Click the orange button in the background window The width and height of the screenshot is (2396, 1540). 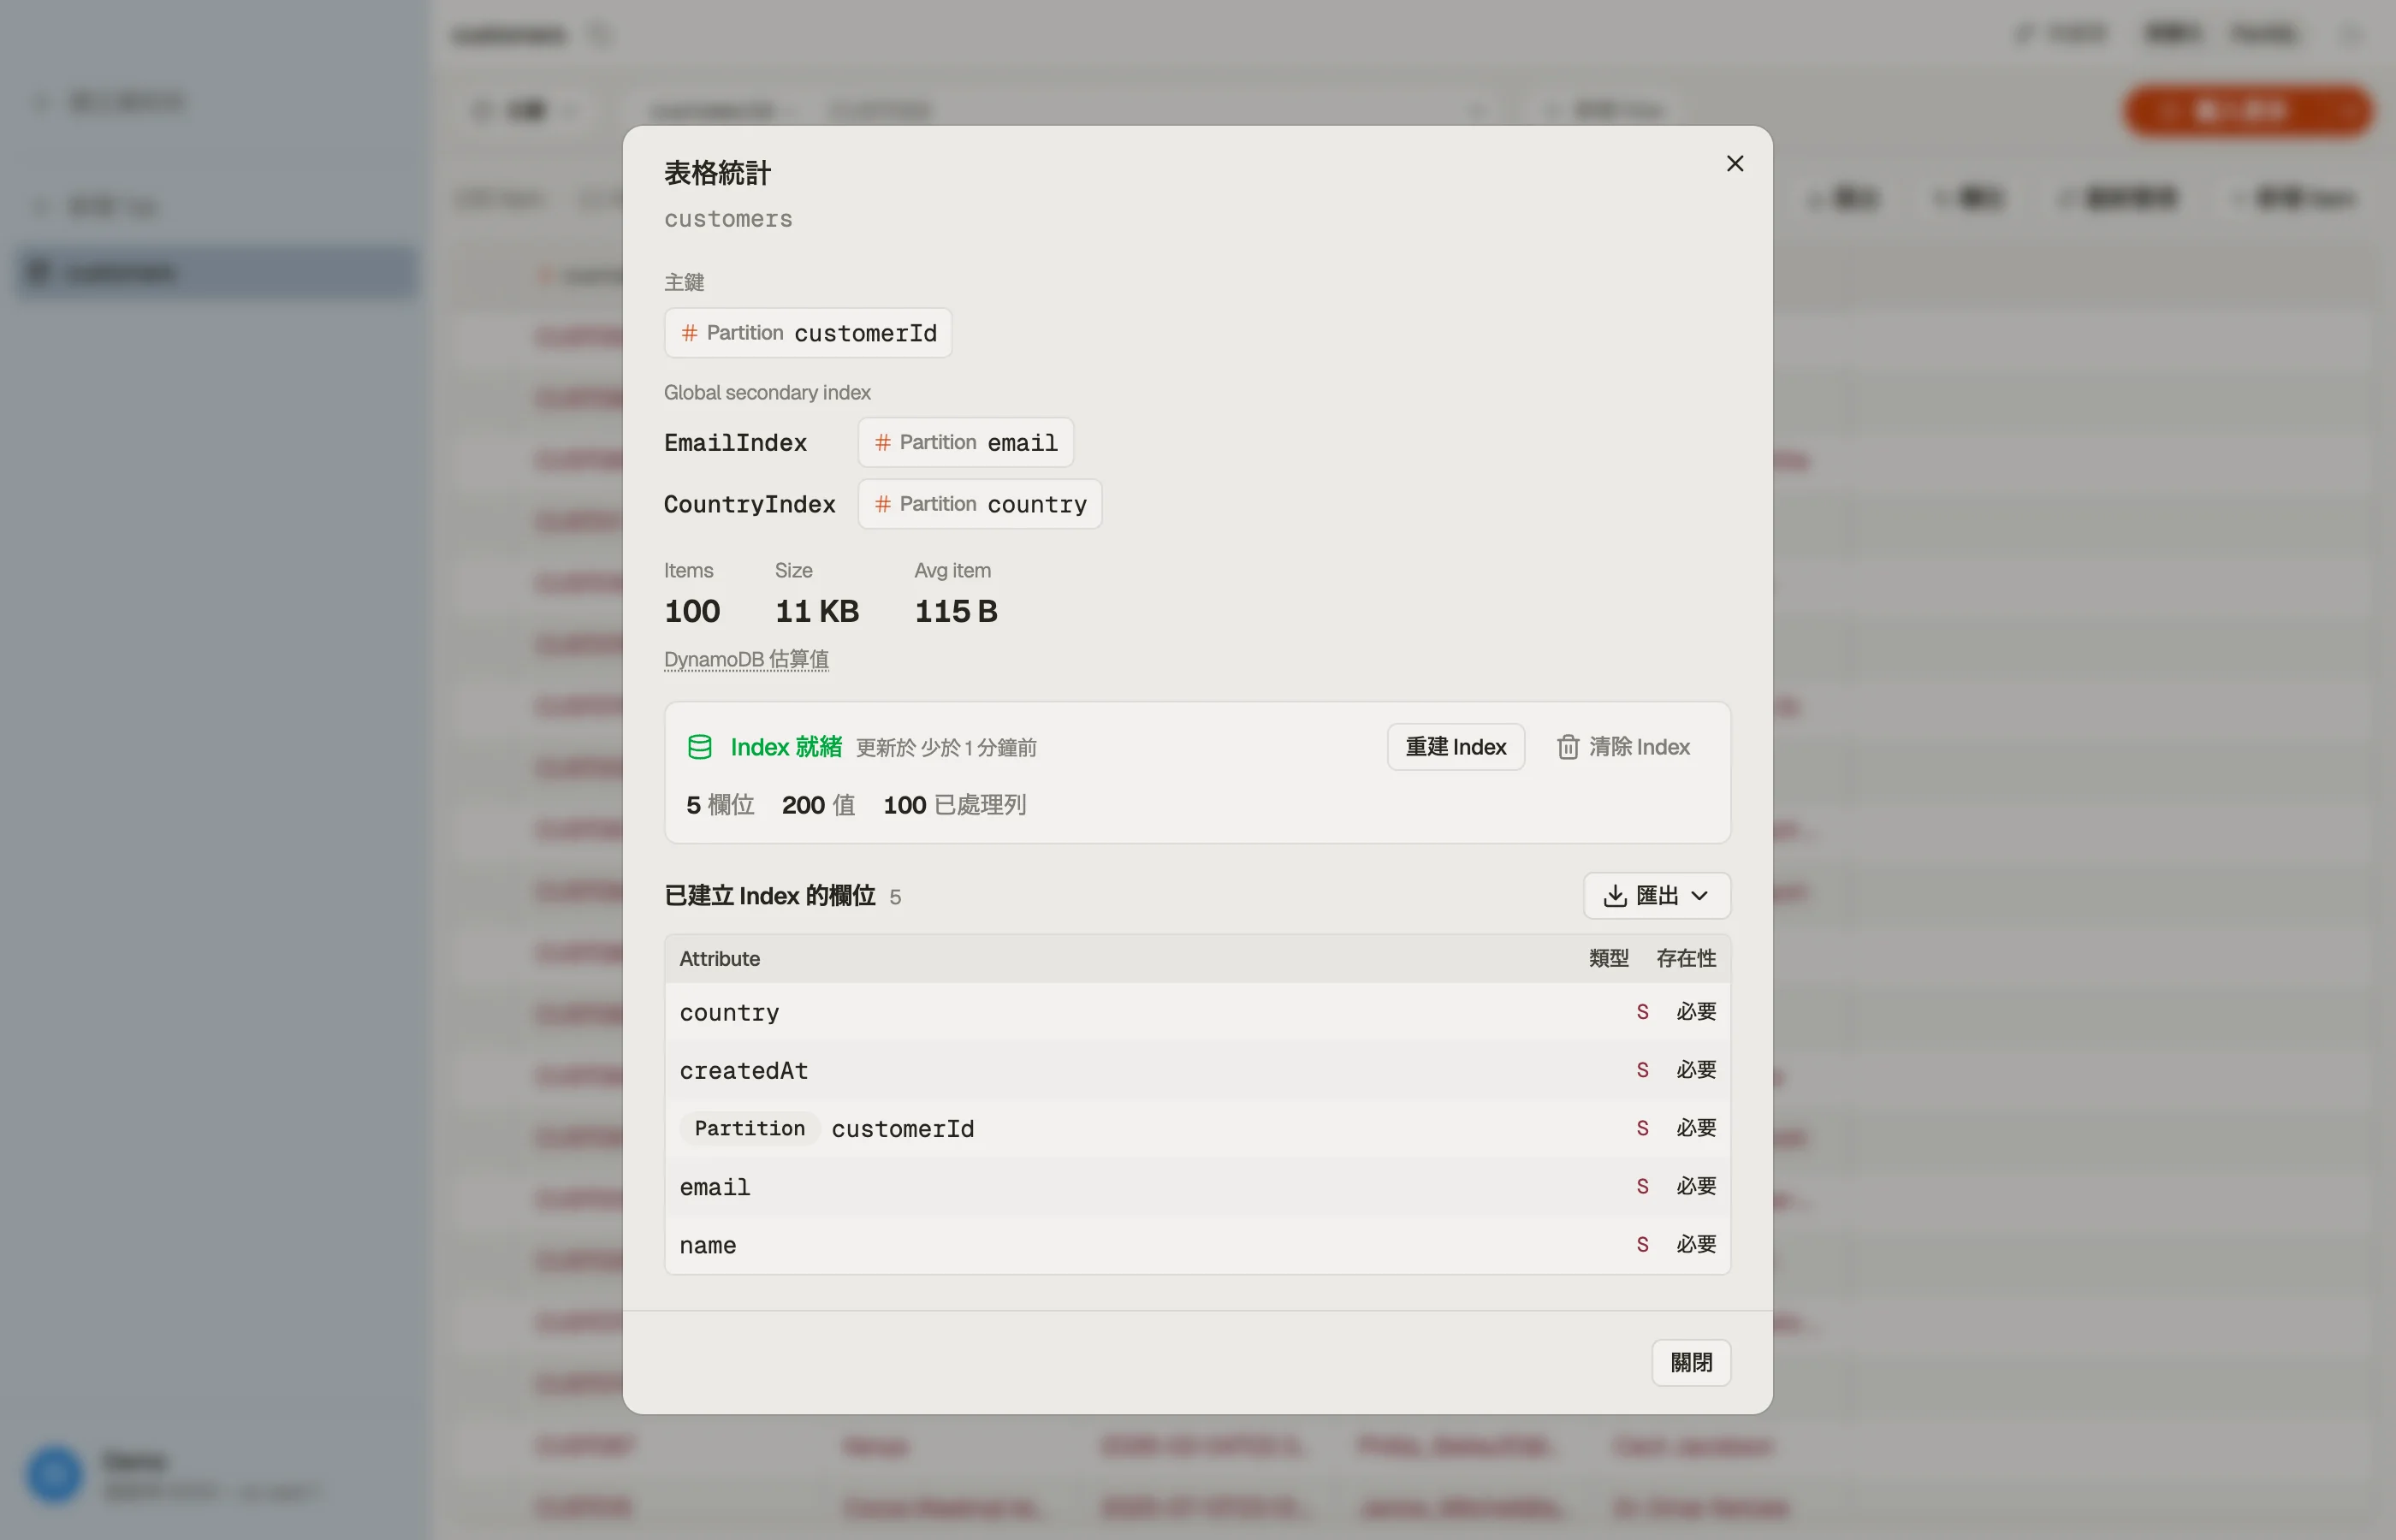(x=2247, y=110)
